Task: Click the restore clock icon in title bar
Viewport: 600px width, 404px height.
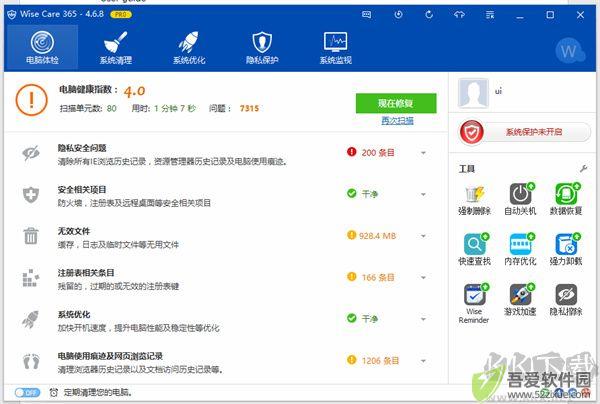Action: click(398, 15)
